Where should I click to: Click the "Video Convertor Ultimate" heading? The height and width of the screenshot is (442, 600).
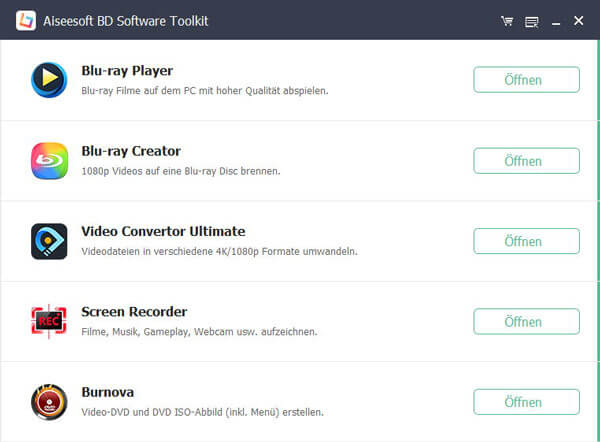[x=163, y=231]
